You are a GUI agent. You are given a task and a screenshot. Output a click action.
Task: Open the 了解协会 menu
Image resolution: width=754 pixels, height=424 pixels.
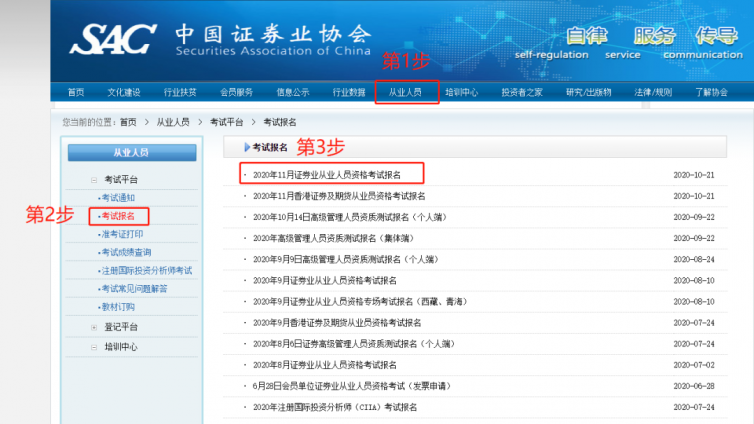coord(711,92)
